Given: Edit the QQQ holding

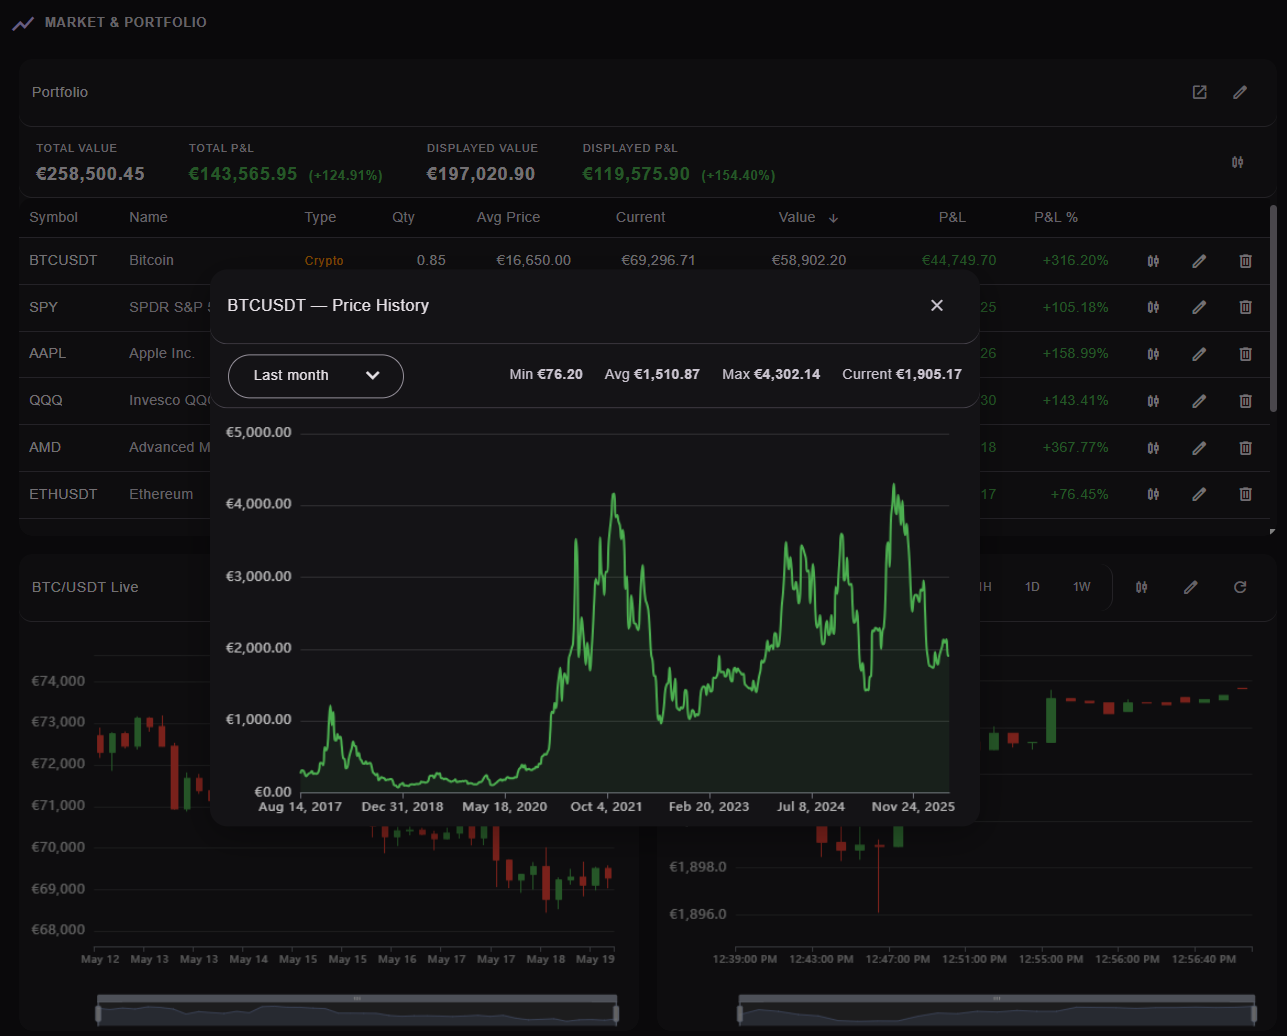Looking at the screenshot, I should 1199,400.
